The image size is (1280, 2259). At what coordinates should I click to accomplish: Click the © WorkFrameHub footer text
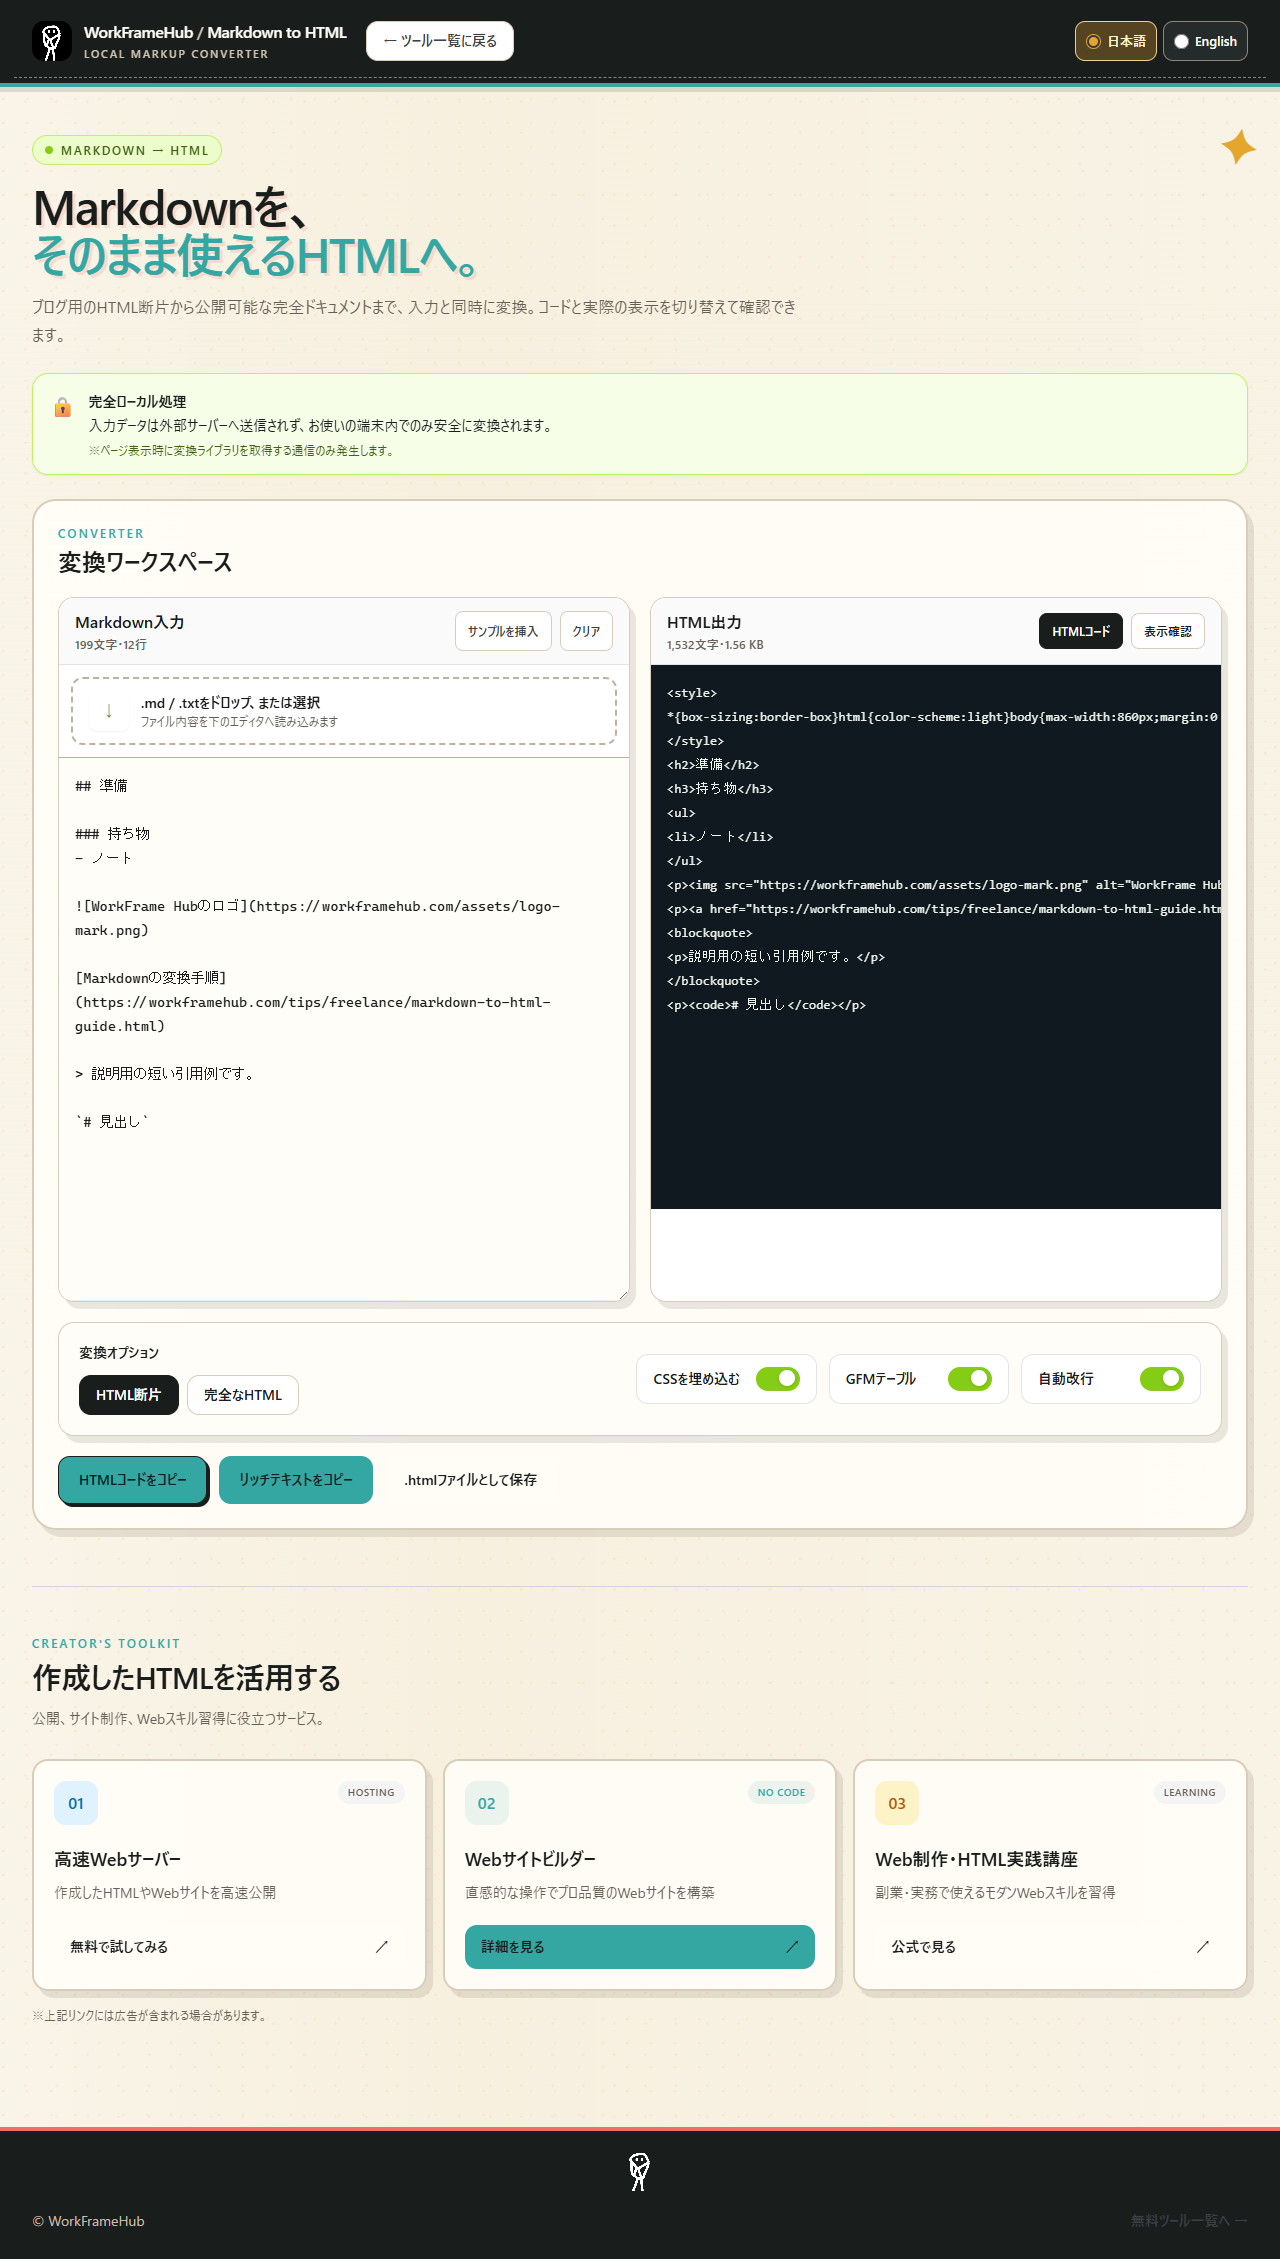click(x=88, y=2221)
